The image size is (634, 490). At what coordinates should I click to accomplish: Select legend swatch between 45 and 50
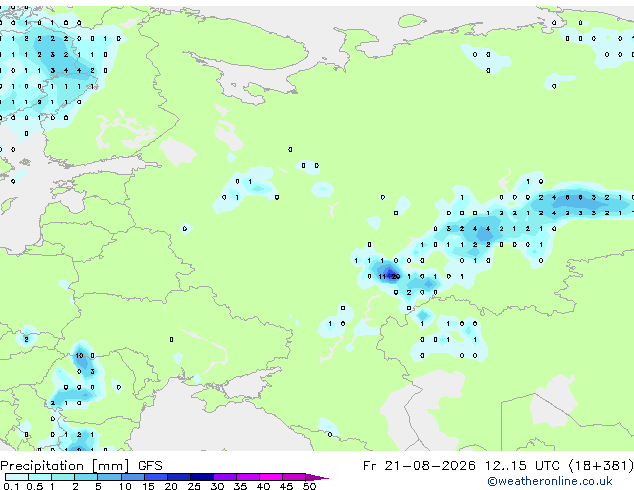pos(294,477)
